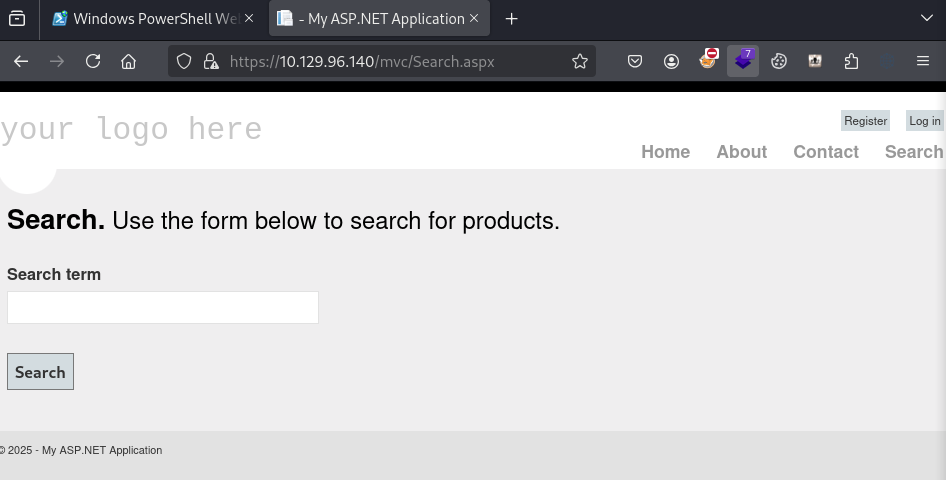Viewport: 946px width, 480px height.
Task: Click the 'Search term' label
Action: [54, 274]
